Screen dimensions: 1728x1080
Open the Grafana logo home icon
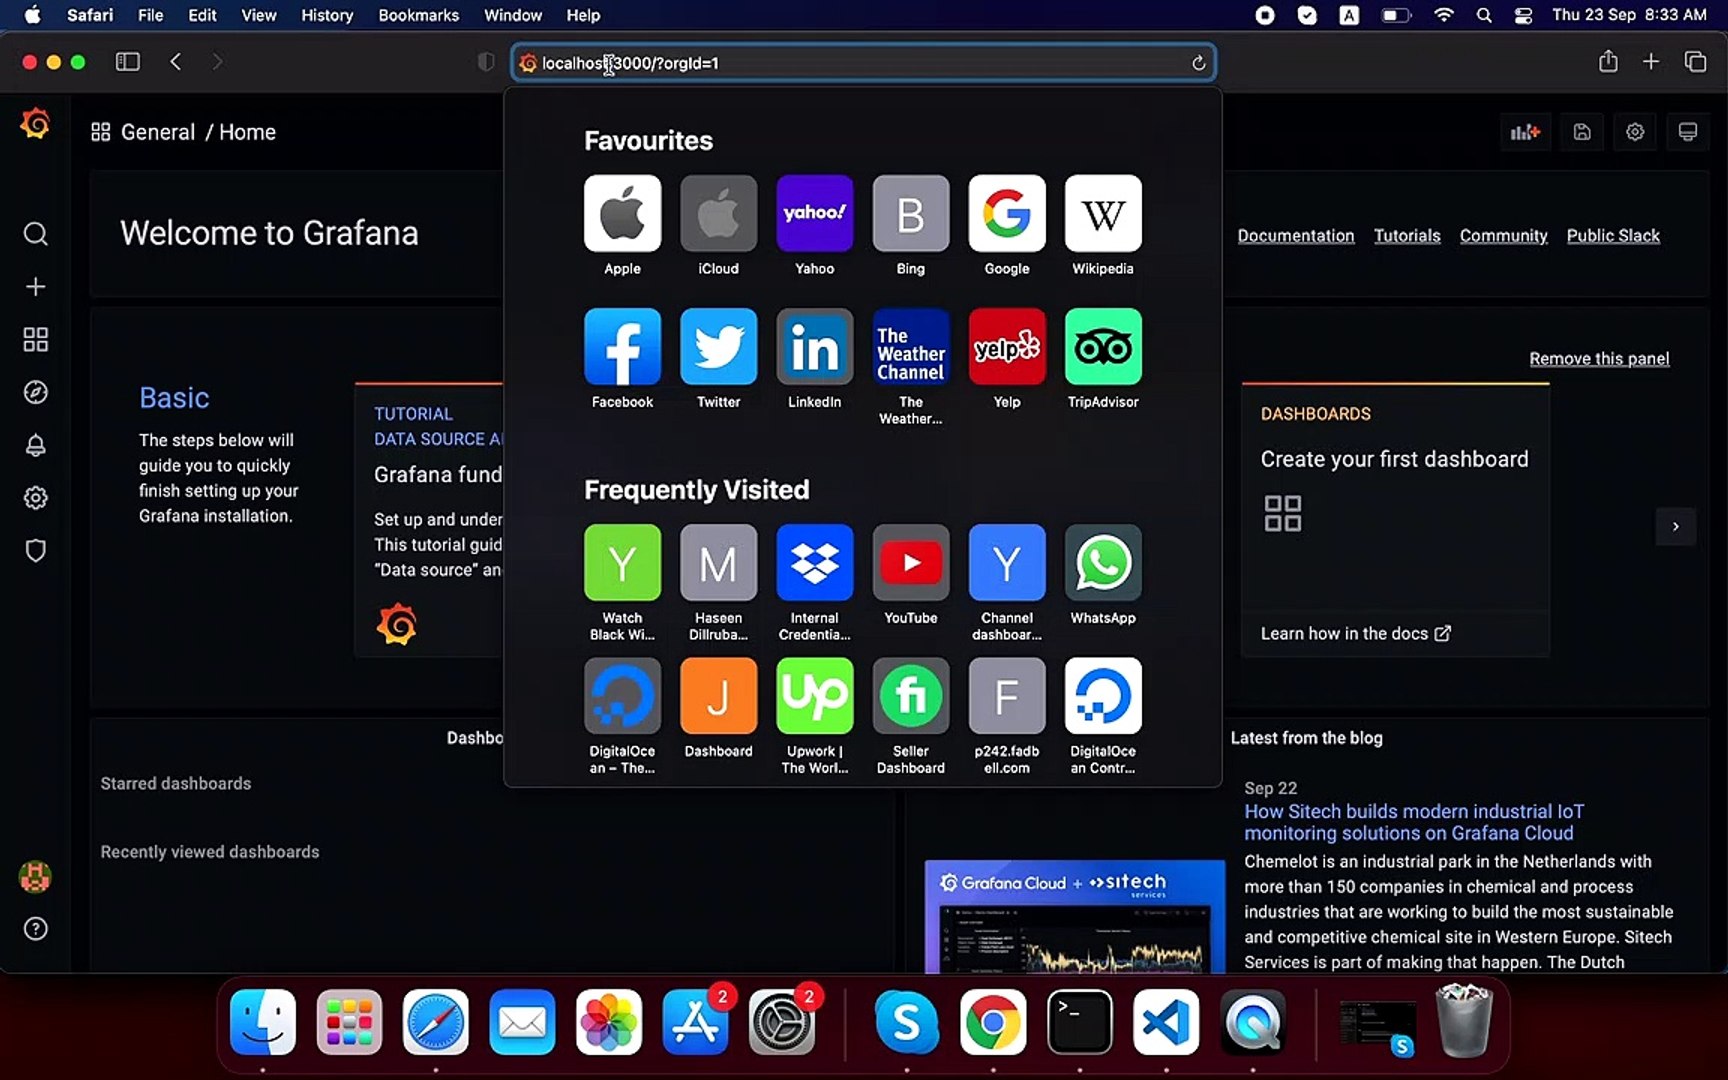(35, 124)
